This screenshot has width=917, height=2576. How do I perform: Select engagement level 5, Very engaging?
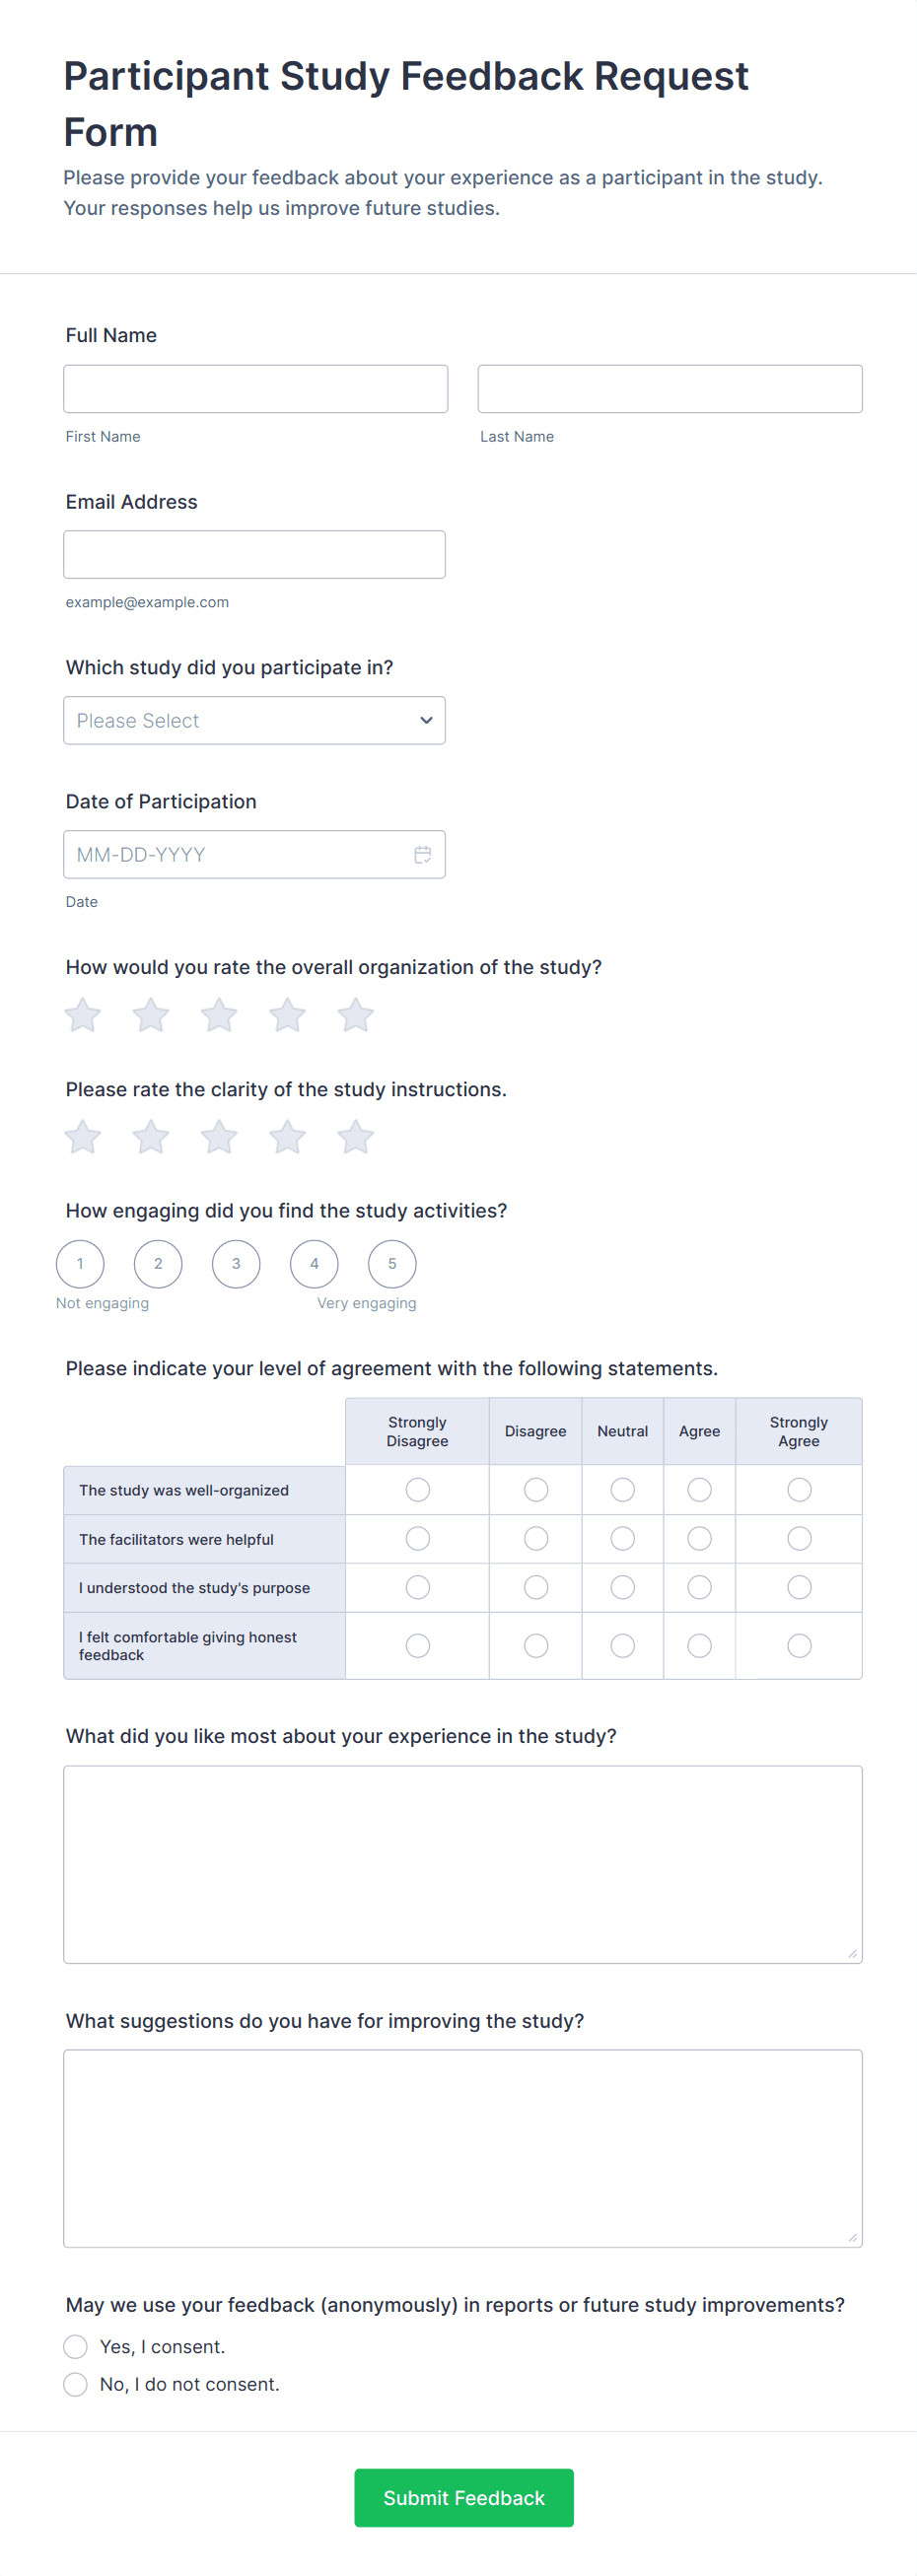(x=392, y=1264)
